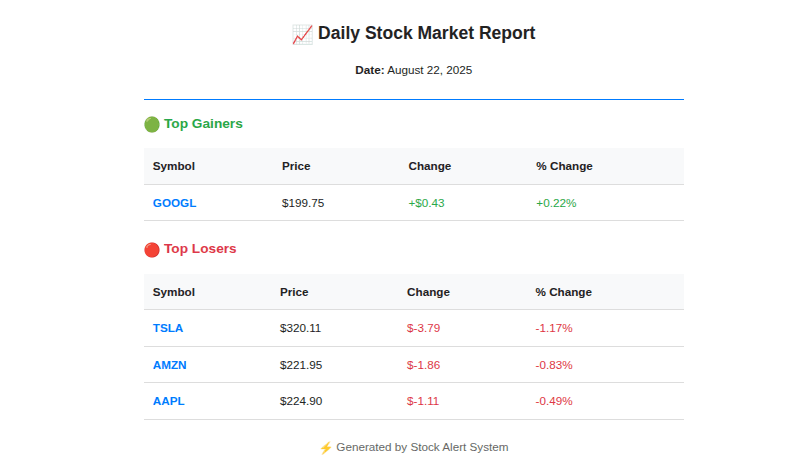Click the % Change header in Top Gainers table
800x472 pixels.
[x=564, y=166]
